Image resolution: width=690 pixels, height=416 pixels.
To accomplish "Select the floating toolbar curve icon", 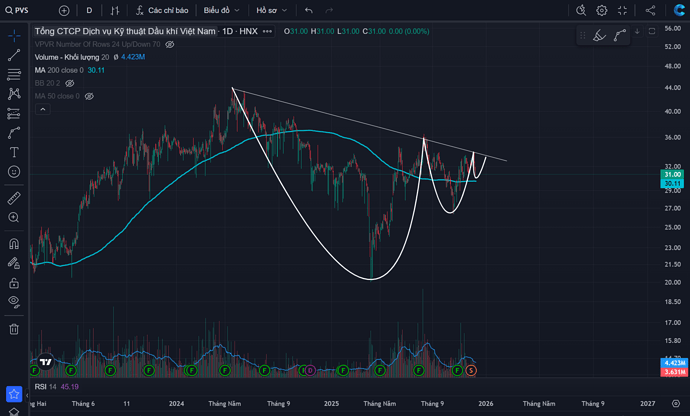I will [620, 35].
